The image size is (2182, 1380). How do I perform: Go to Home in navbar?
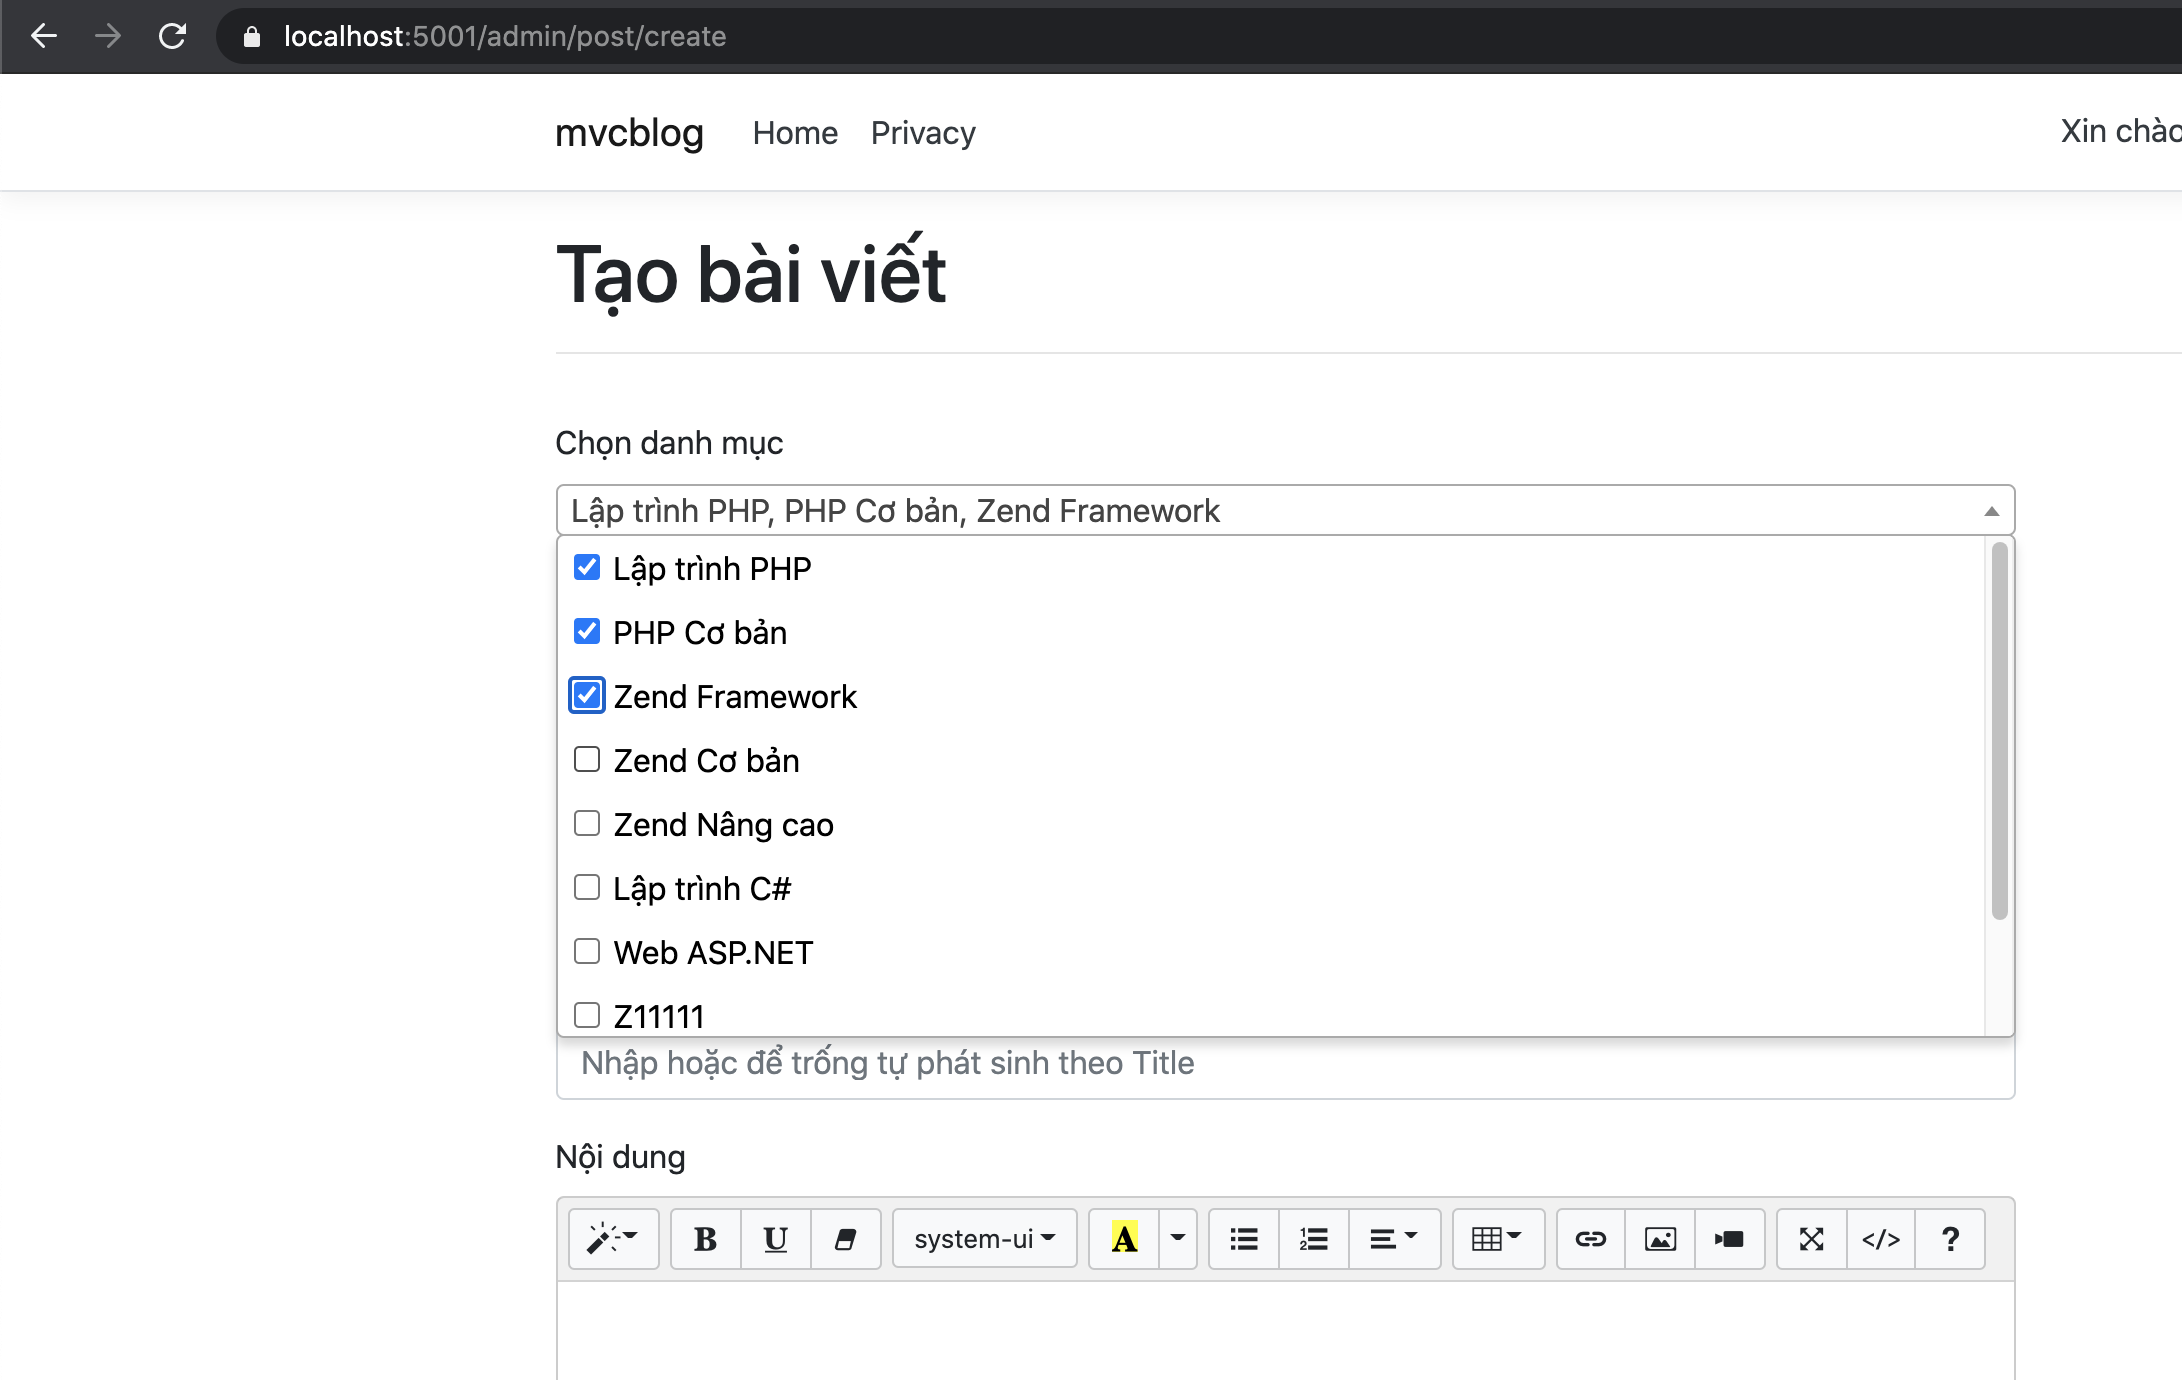(x=795, y=133)
